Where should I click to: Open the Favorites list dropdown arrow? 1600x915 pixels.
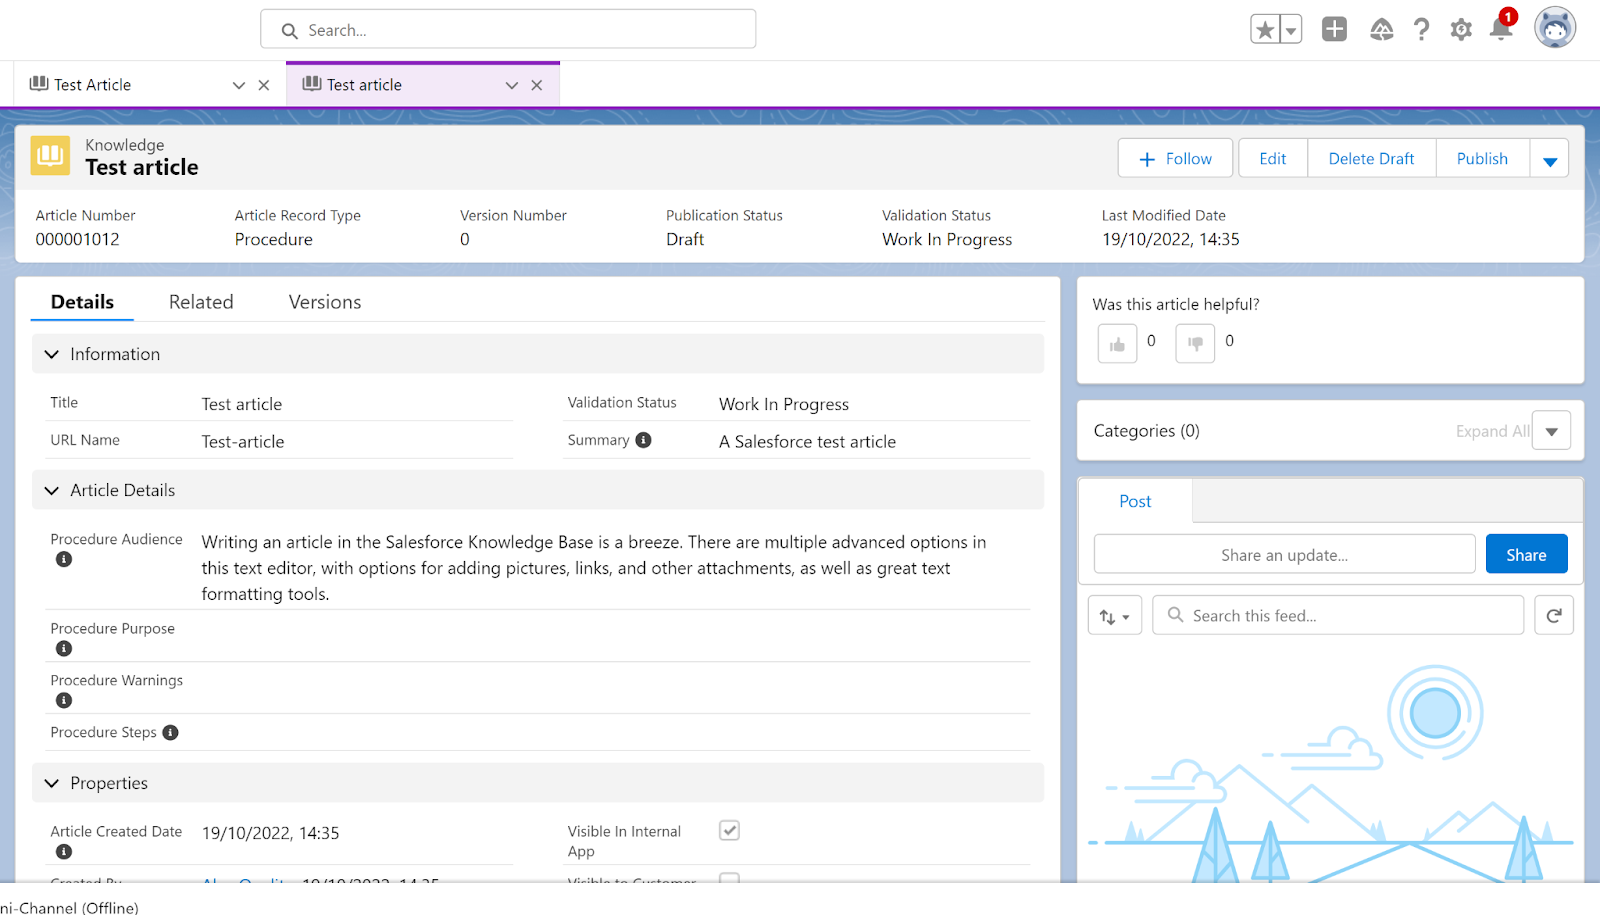pos(1291,30)
